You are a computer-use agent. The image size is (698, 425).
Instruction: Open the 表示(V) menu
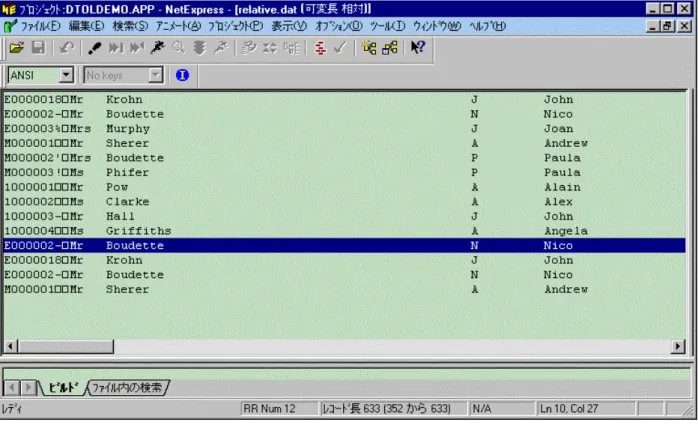(289, 26)
